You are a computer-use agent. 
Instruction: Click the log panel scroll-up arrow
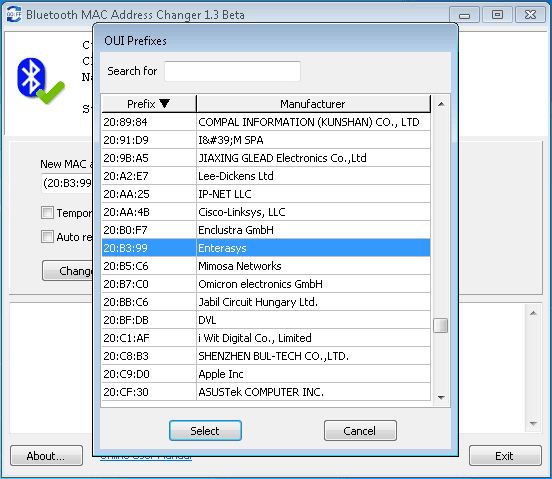pos(533,313)
